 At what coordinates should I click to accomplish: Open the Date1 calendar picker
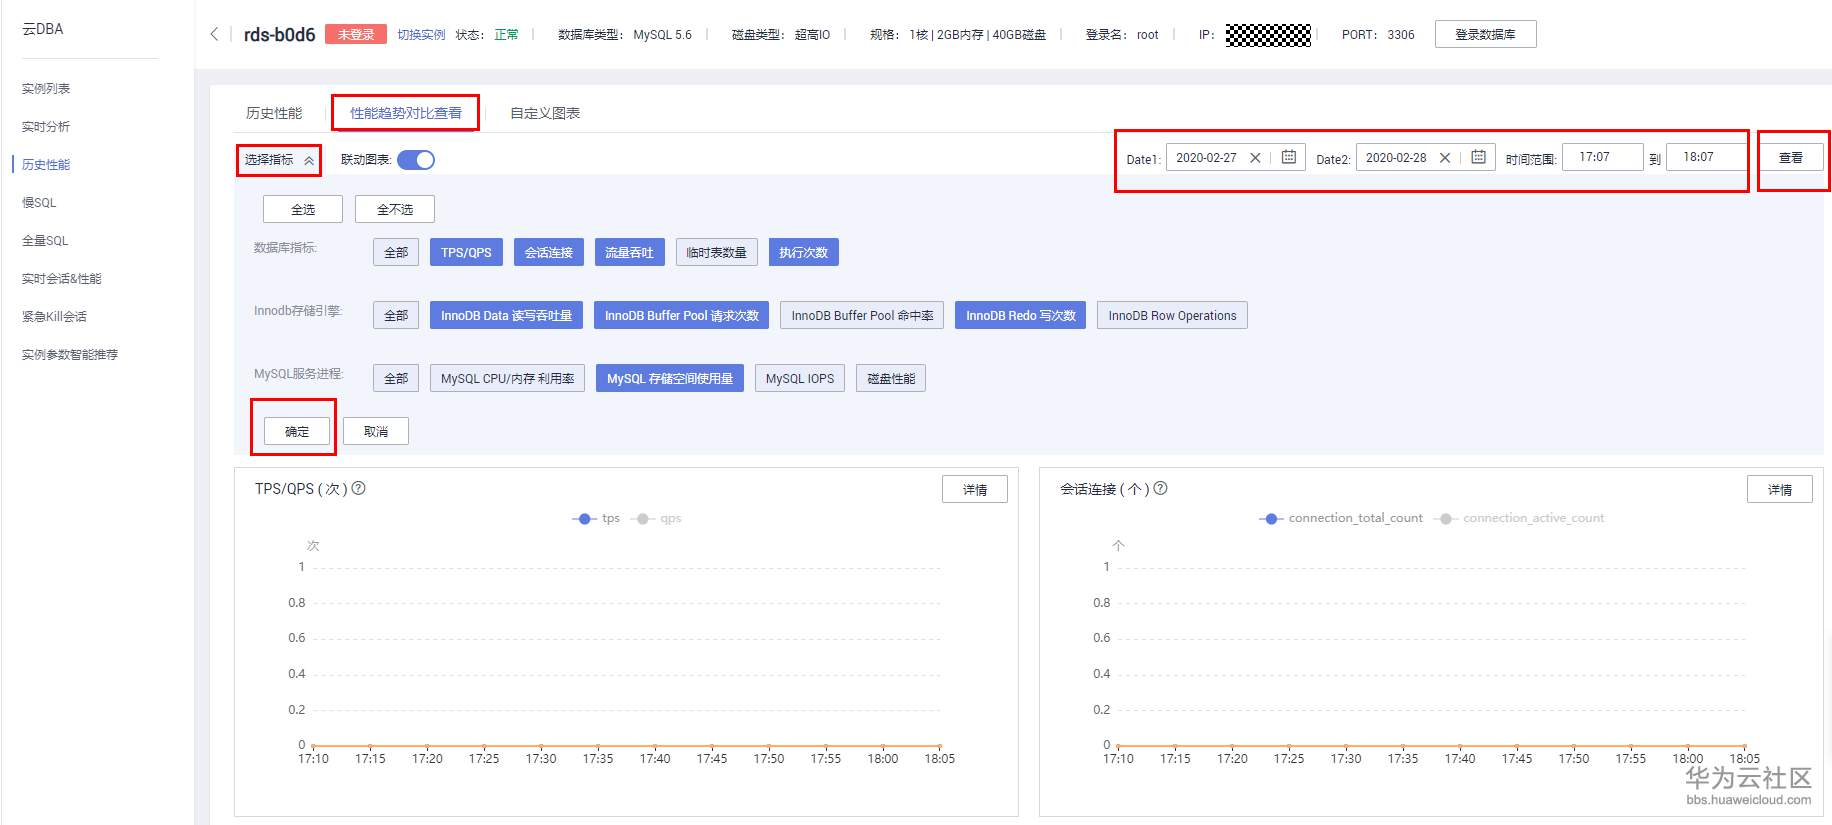(x=1289, y=157)
